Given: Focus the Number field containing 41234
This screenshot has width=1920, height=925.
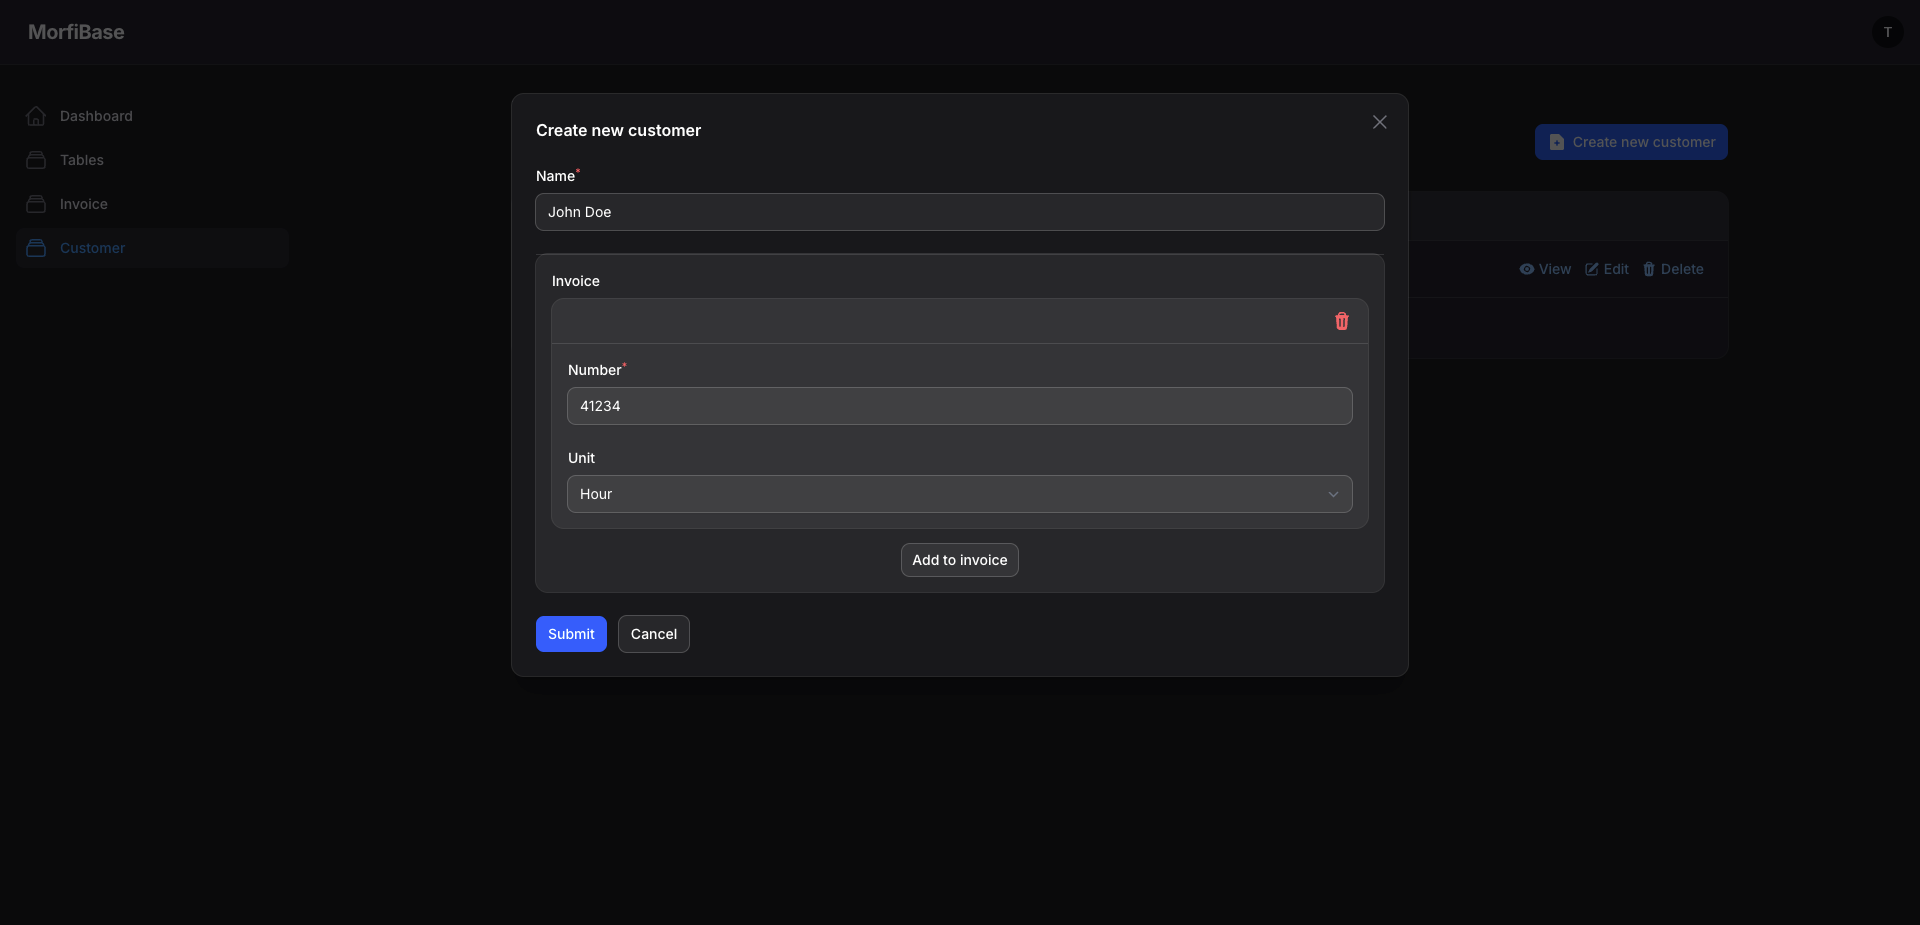Looking at the screenshot, I should click(960, 406).
